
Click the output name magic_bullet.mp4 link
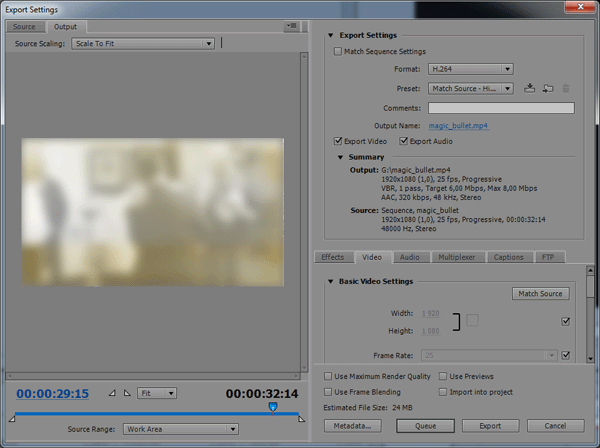pos(458,125)
